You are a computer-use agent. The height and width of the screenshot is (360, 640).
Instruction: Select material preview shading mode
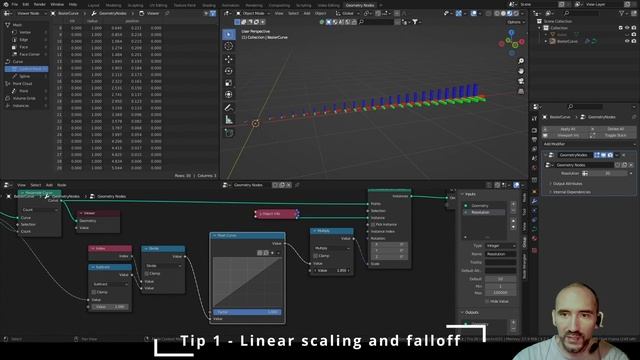tap(510, 13)
